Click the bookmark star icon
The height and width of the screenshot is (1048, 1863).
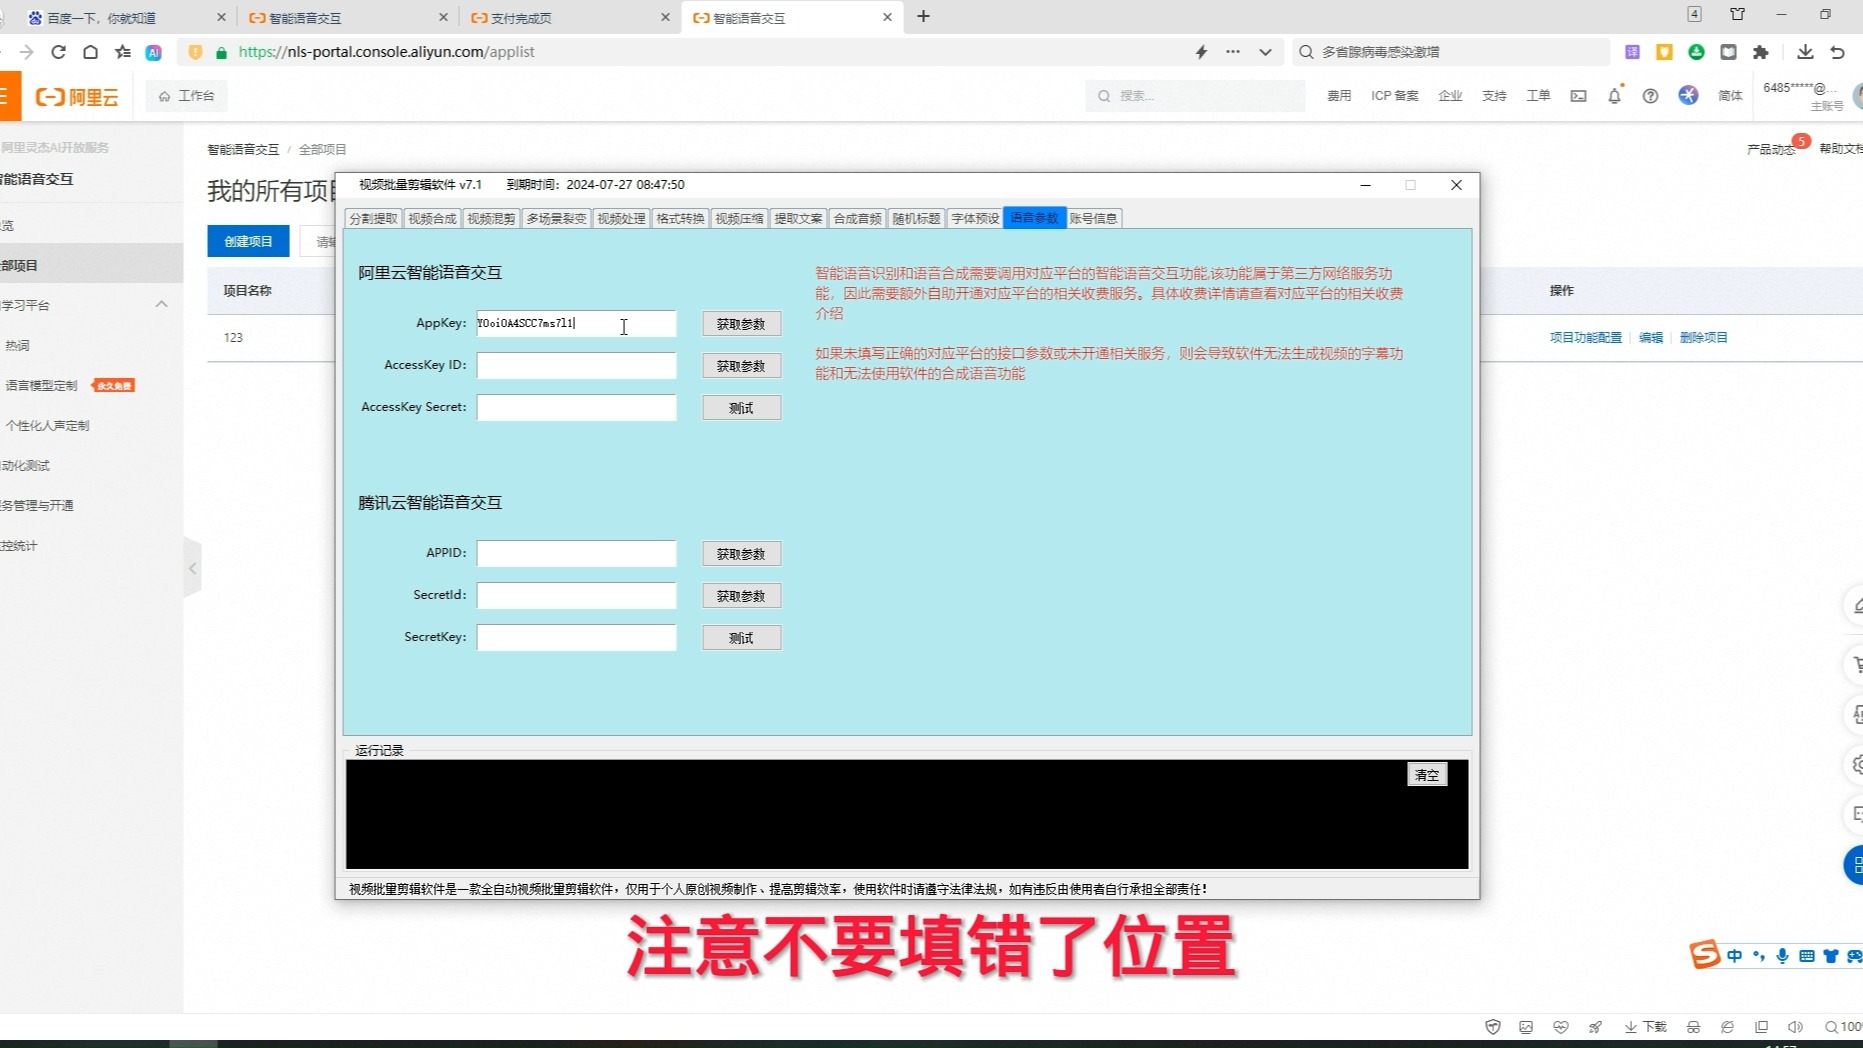pyautogui.click(x=122, y=52)
